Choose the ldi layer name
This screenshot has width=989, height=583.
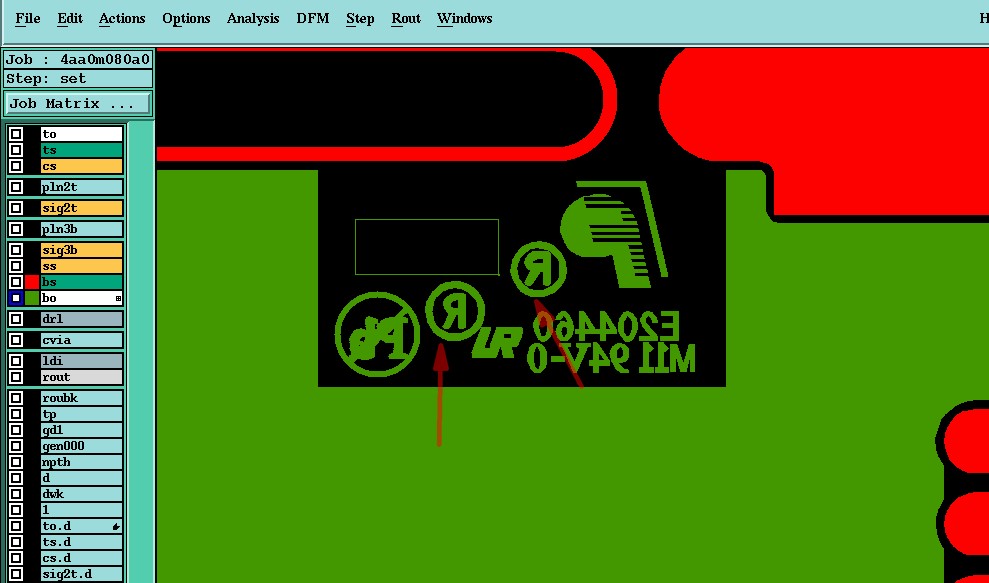click(81, 361)
